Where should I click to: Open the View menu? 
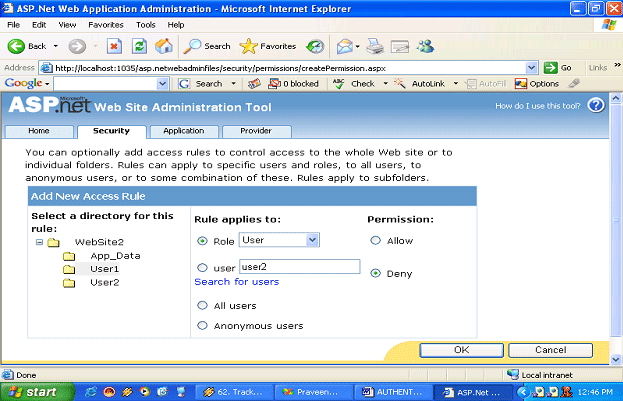[x=67, y=25]
